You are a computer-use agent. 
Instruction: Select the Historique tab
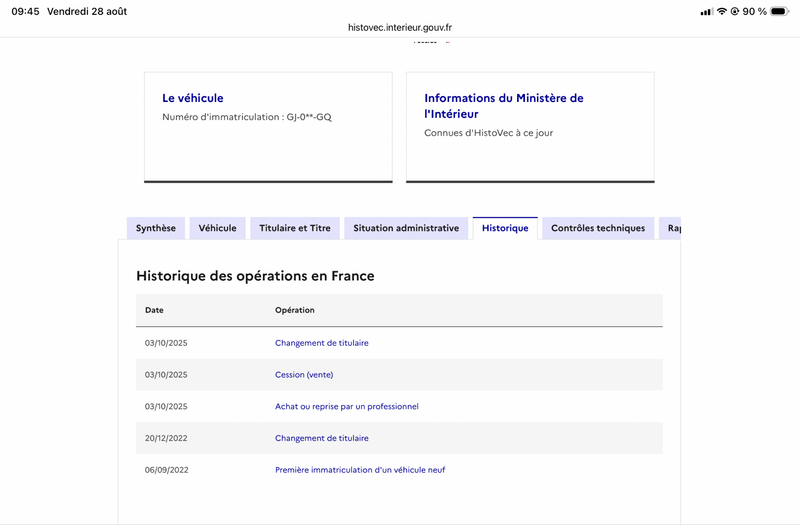coord(505,228)
